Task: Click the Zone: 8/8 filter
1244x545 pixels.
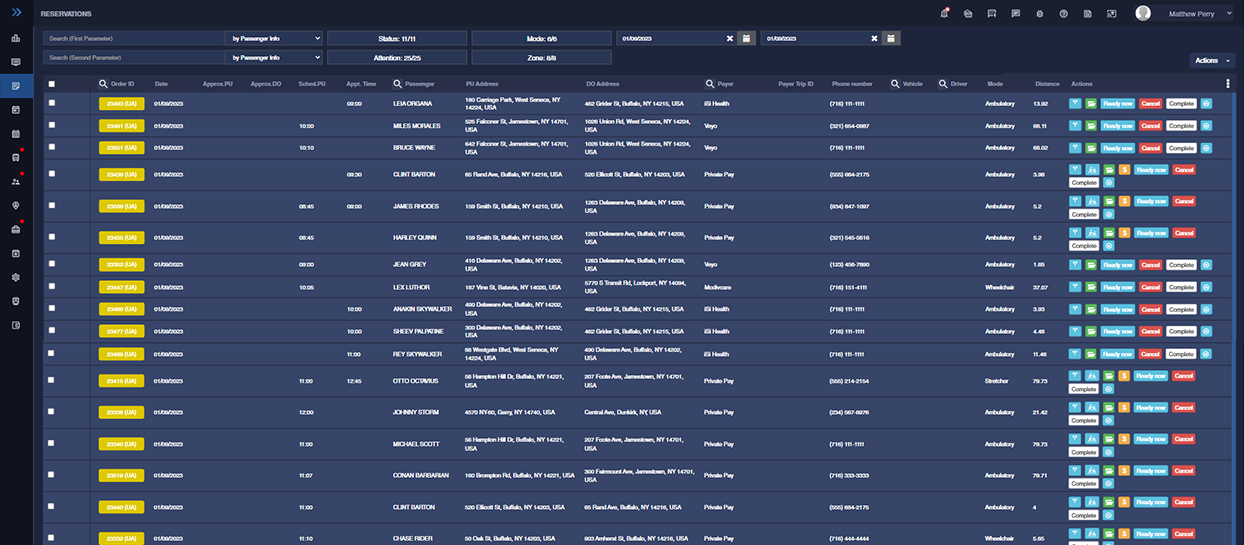Action: tap(541, 58)
